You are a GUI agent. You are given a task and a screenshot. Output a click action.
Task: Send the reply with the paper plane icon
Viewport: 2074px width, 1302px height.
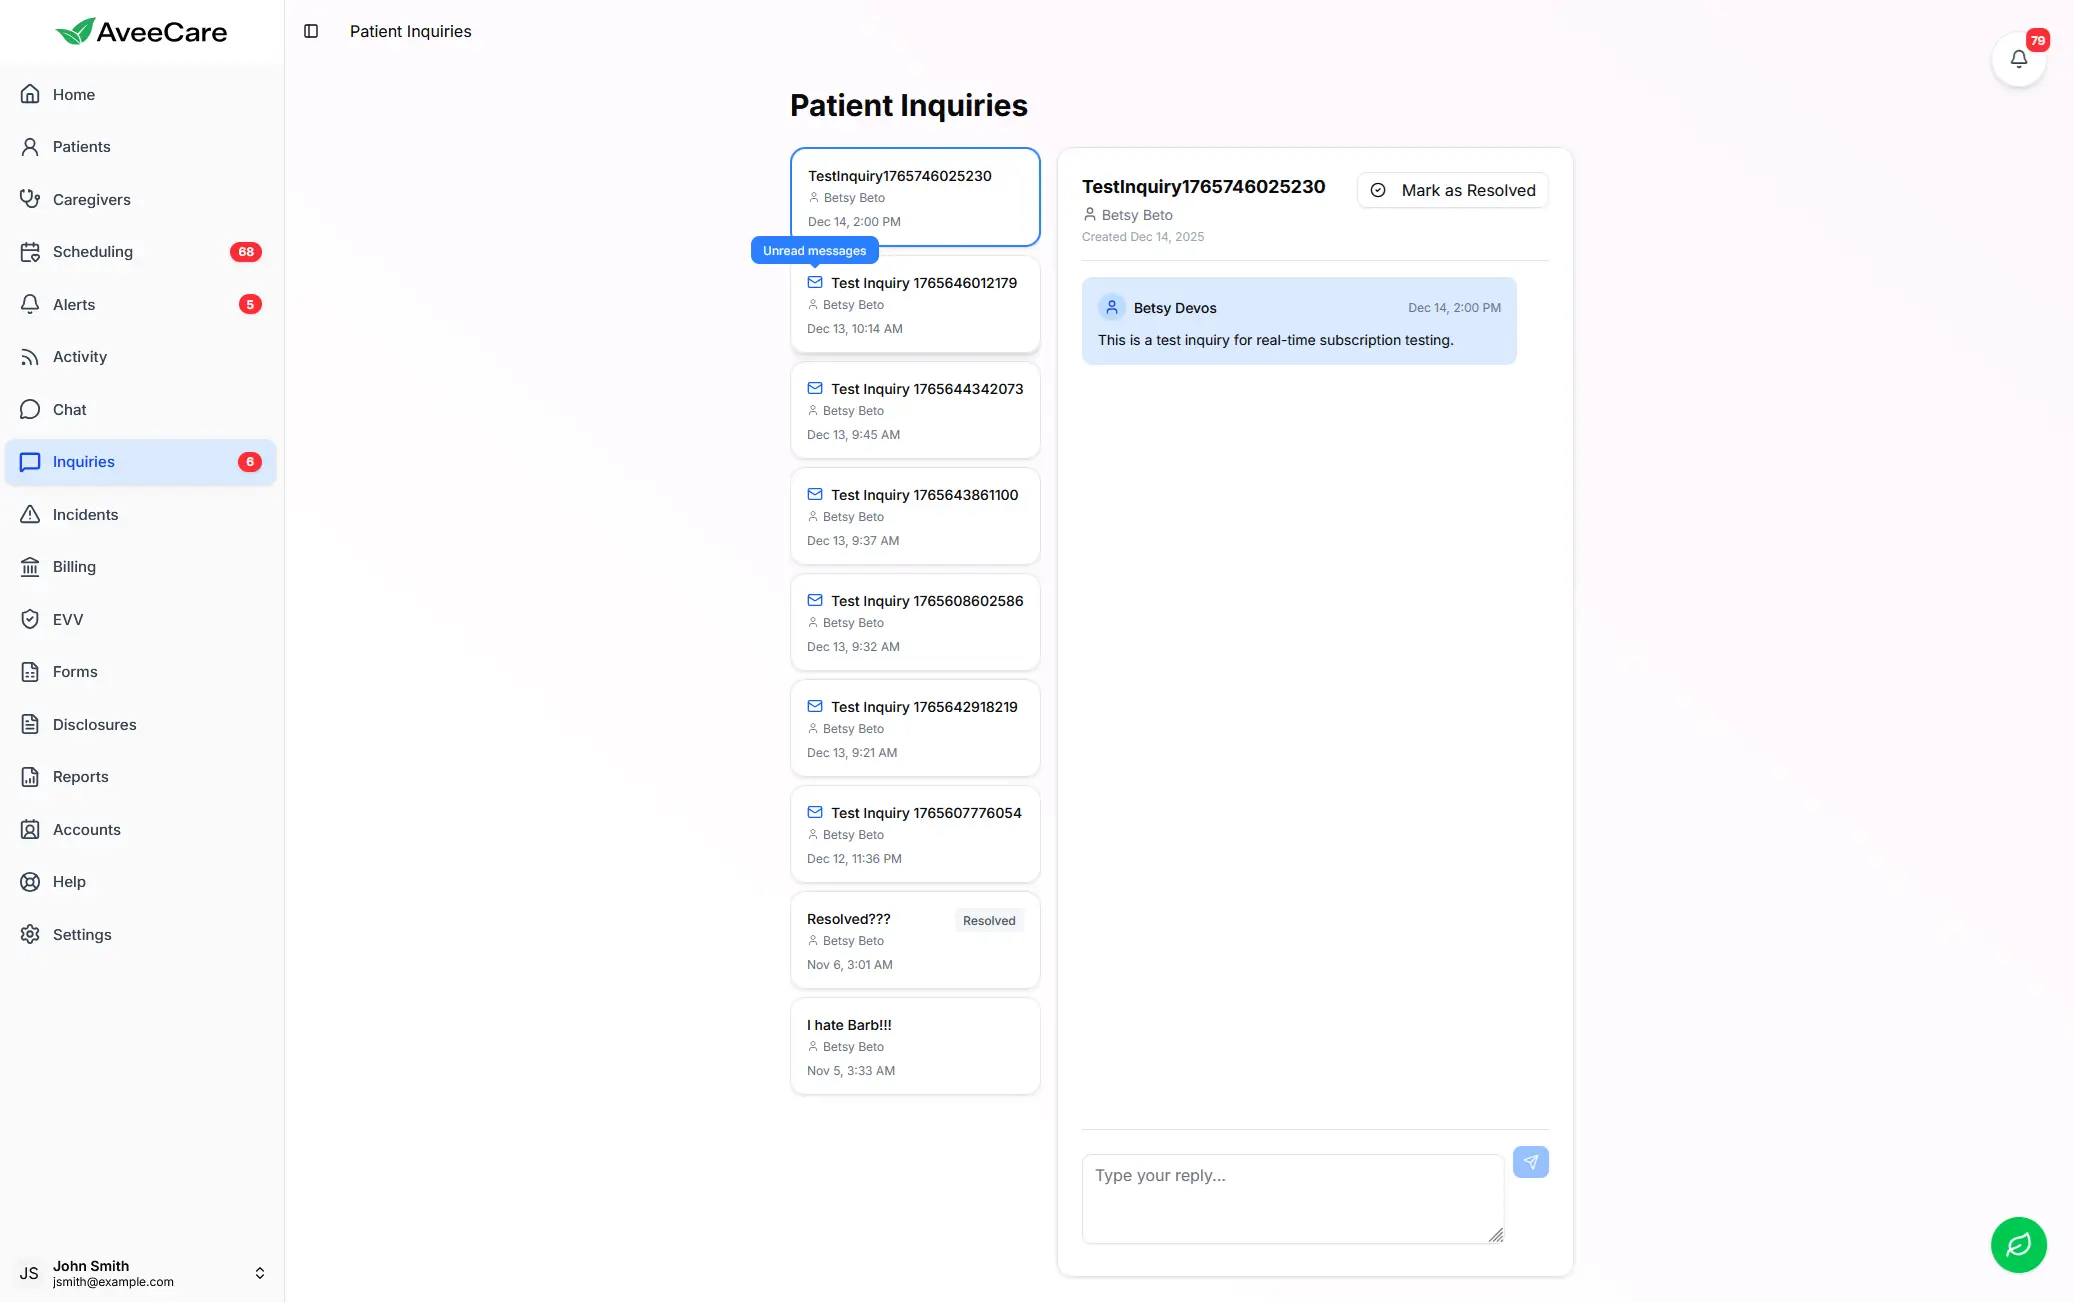pos(1530,1162)
